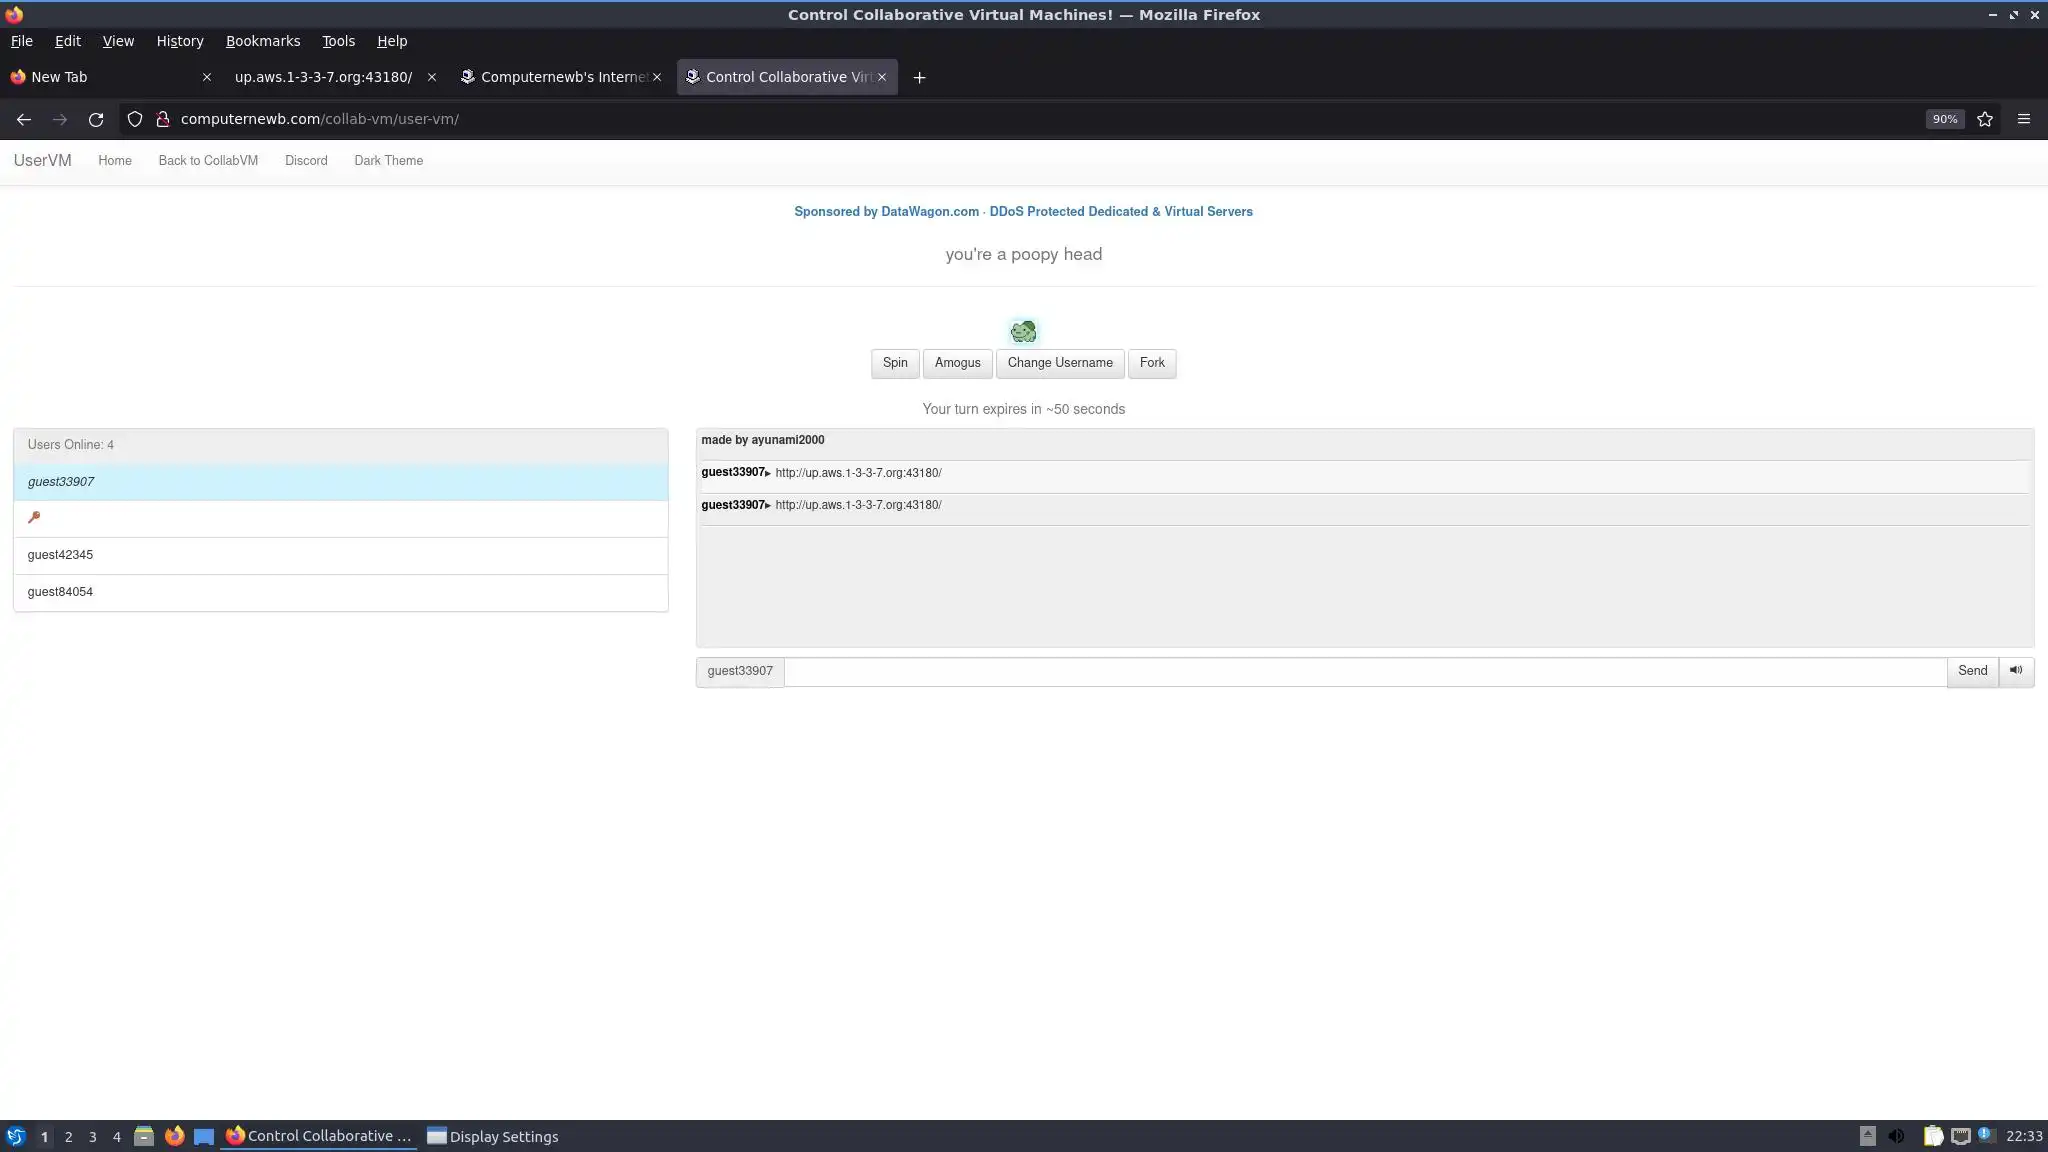Viewport: 2048px width, 1152px height.
Task: Click the 90% zoom level indicator
Action: [x=1944, y=119]
